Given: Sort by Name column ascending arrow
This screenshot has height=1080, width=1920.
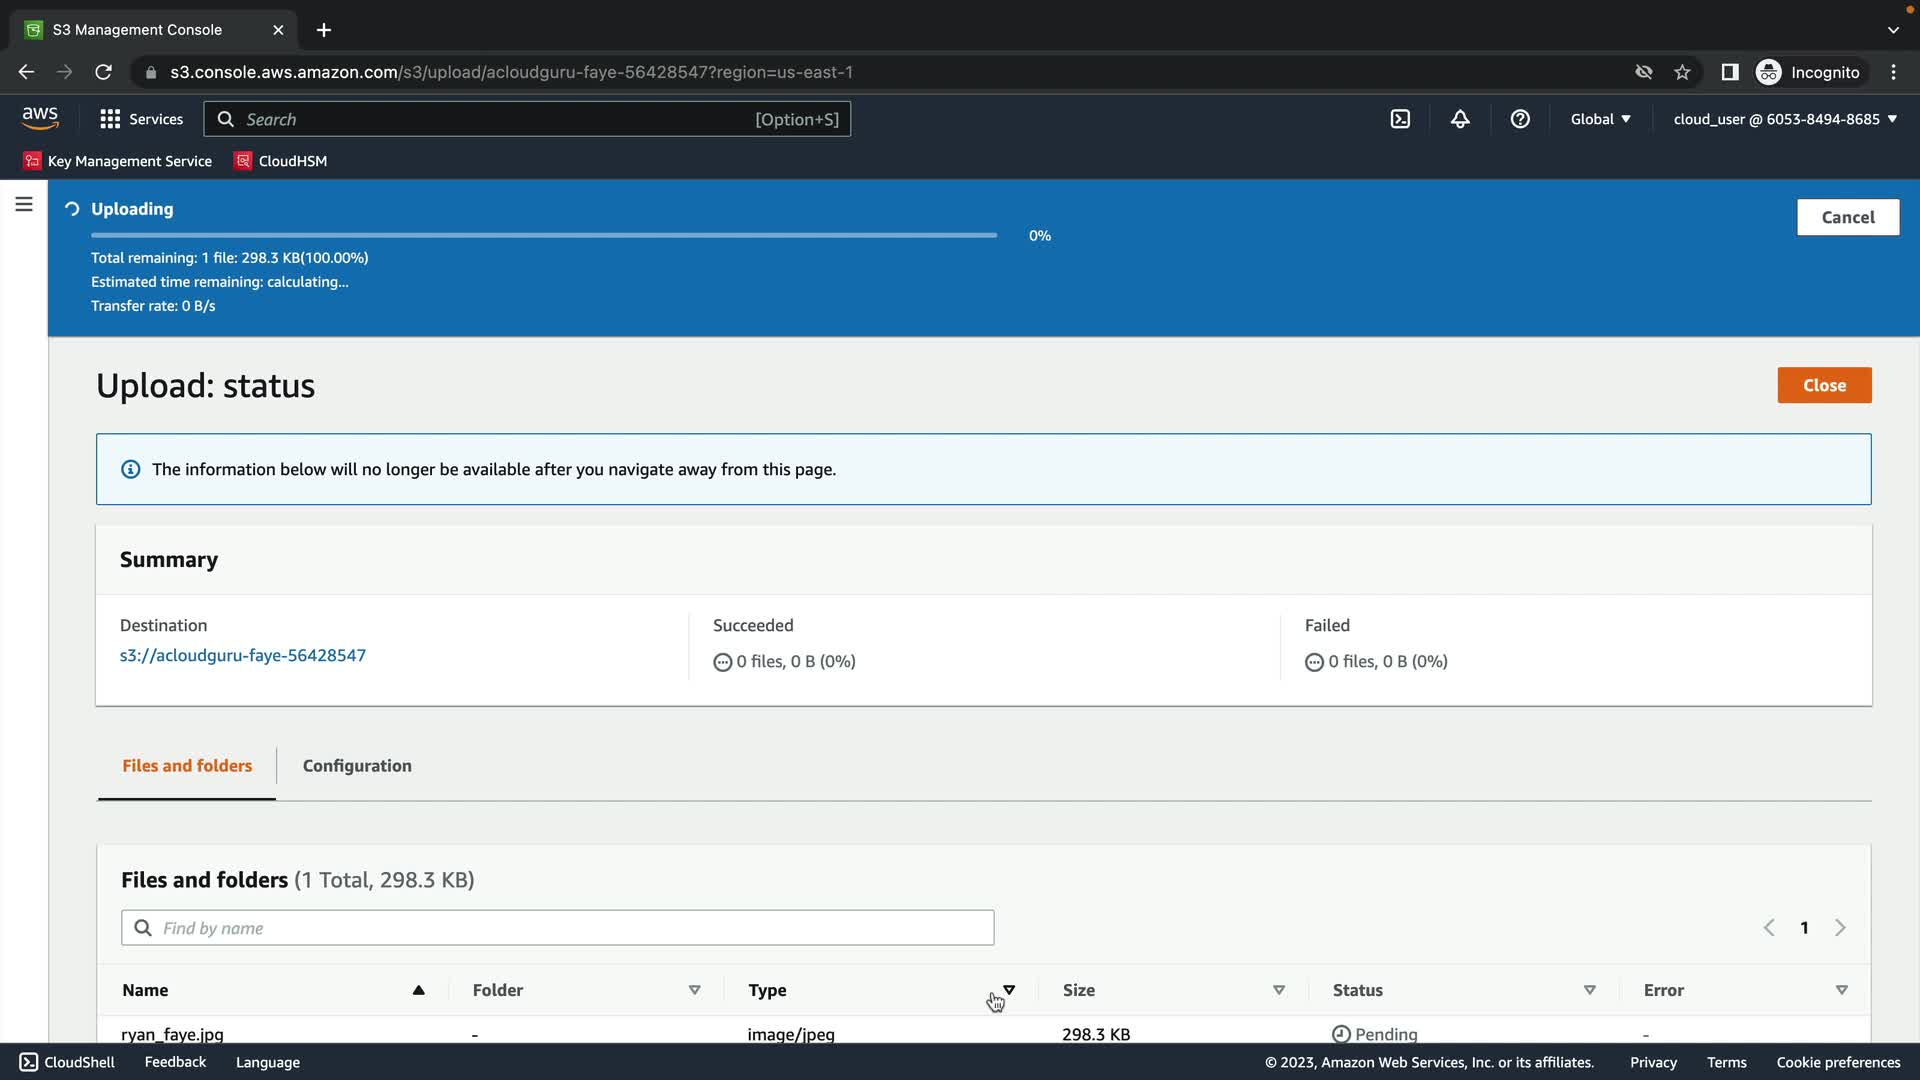Looking at the screenshot, I should point(418,990).
